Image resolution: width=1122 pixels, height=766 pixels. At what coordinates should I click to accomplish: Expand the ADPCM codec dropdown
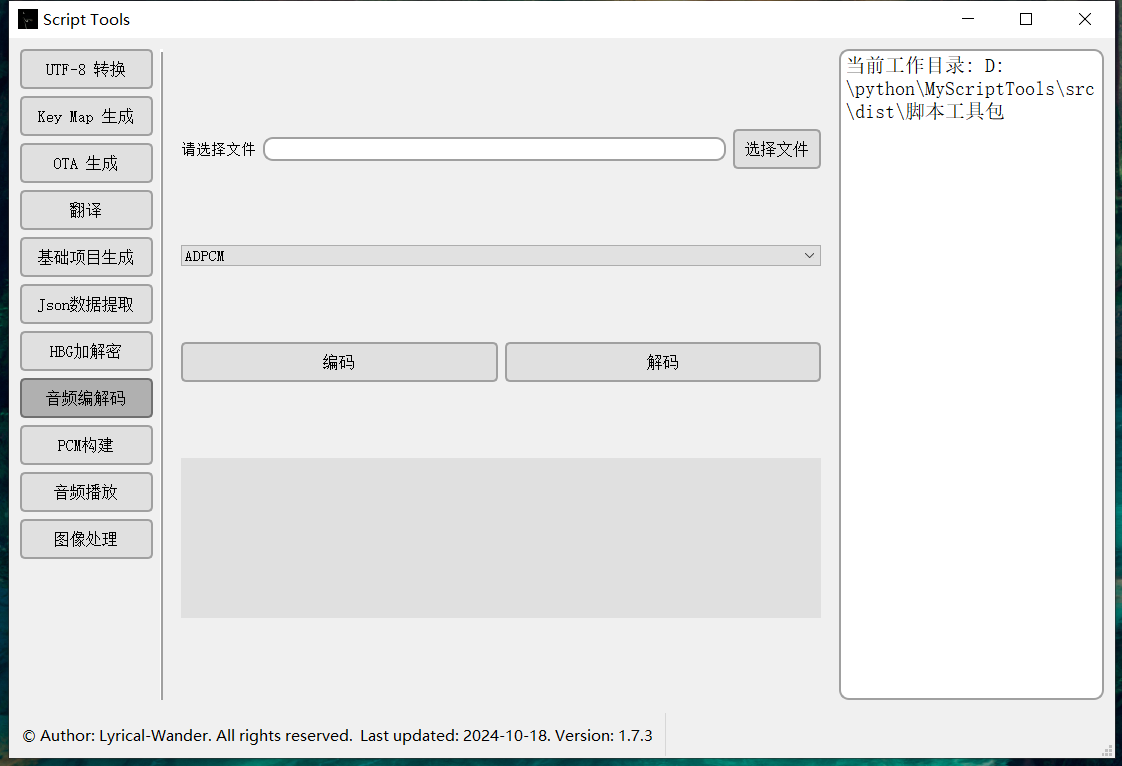[500, 256]
